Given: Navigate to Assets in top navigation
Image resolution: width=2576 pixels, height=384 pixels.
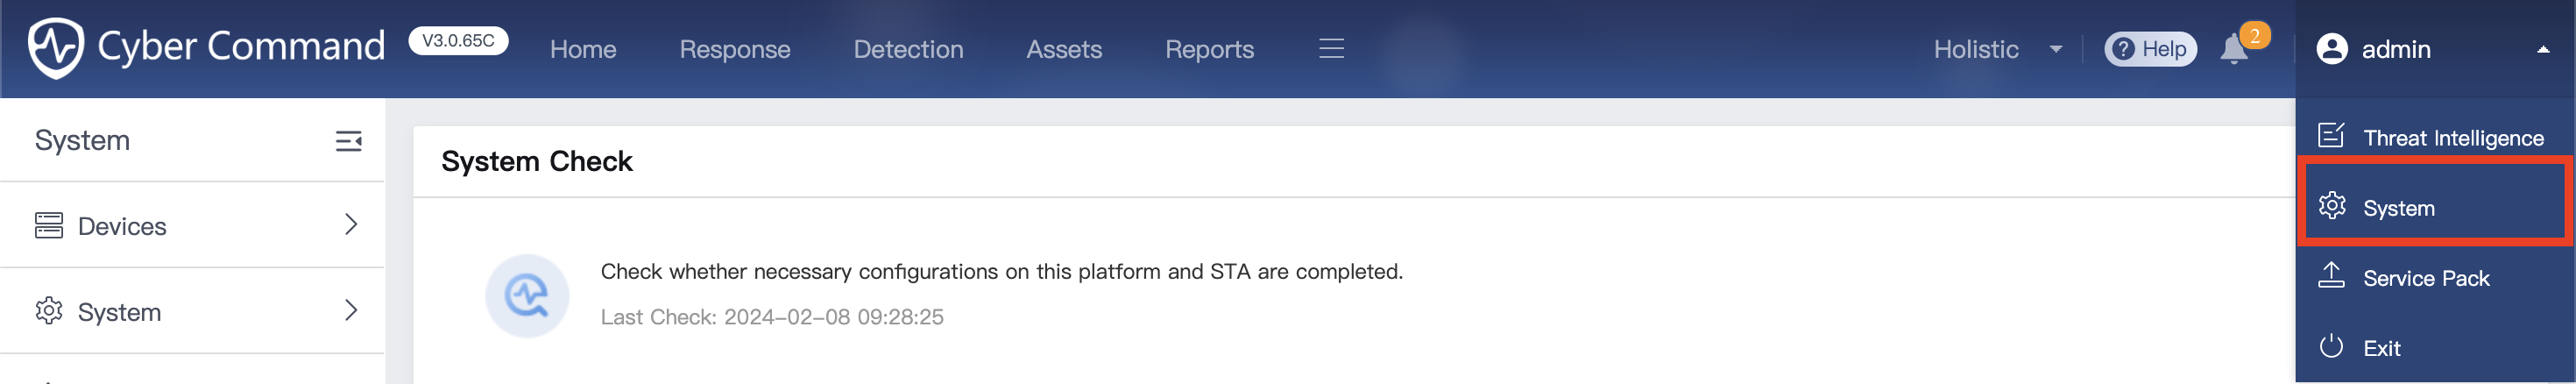Looking at the screenshot, I should point(1064,49).
